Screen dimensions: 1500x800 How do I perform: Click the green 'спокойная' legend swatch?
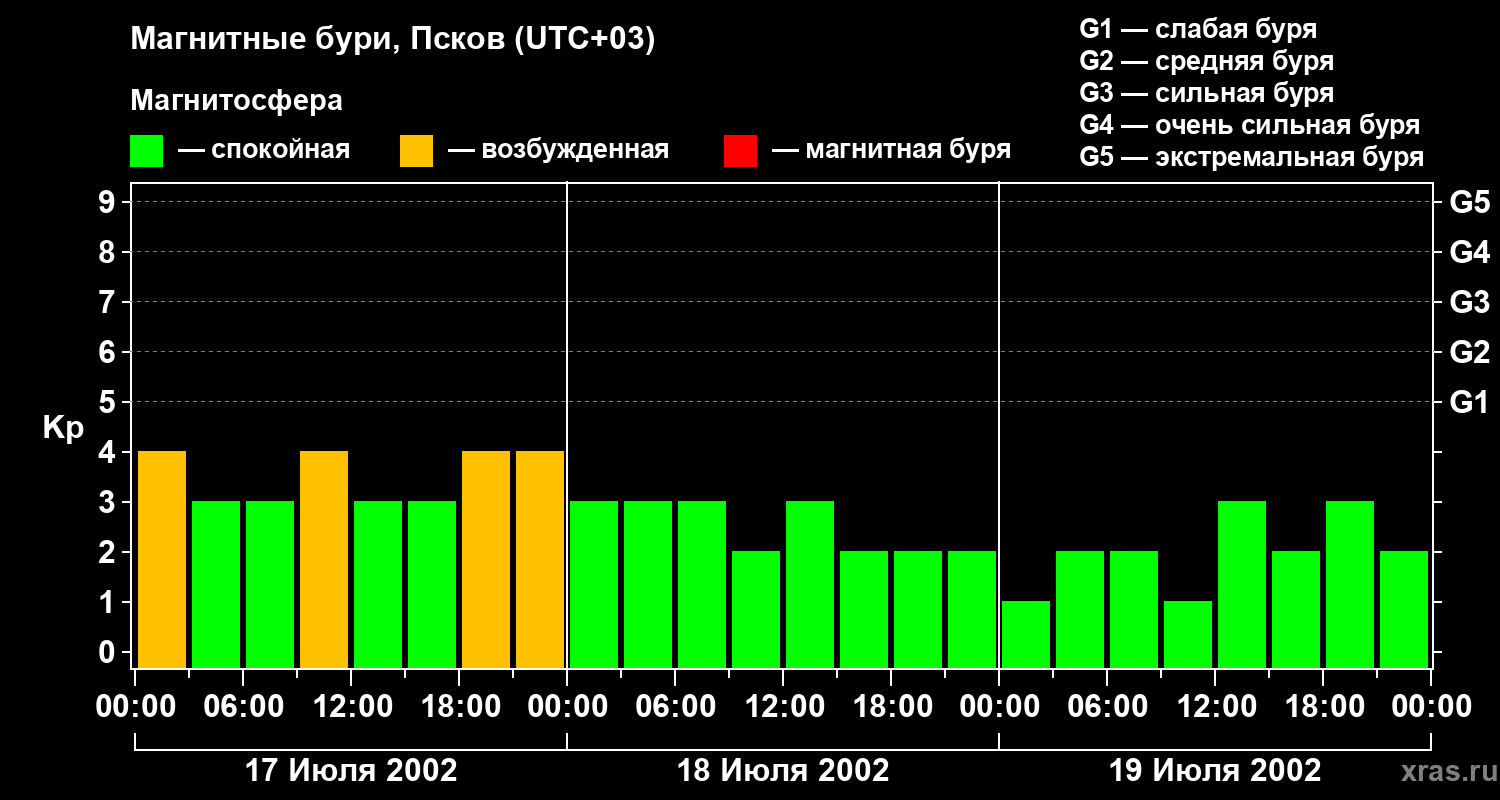tap(146, 151)
